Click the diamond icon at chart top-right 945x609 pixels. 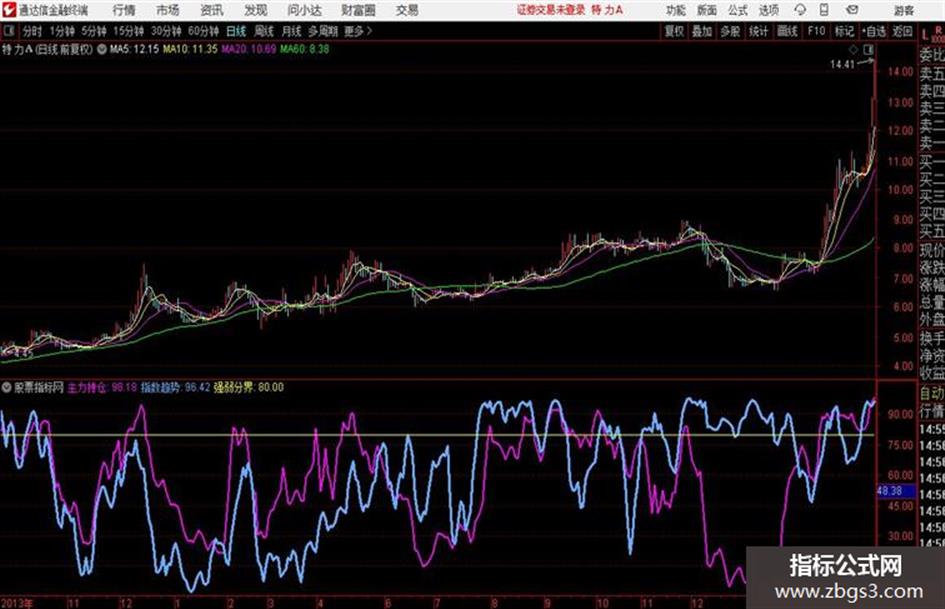click(x=853, y=49)
